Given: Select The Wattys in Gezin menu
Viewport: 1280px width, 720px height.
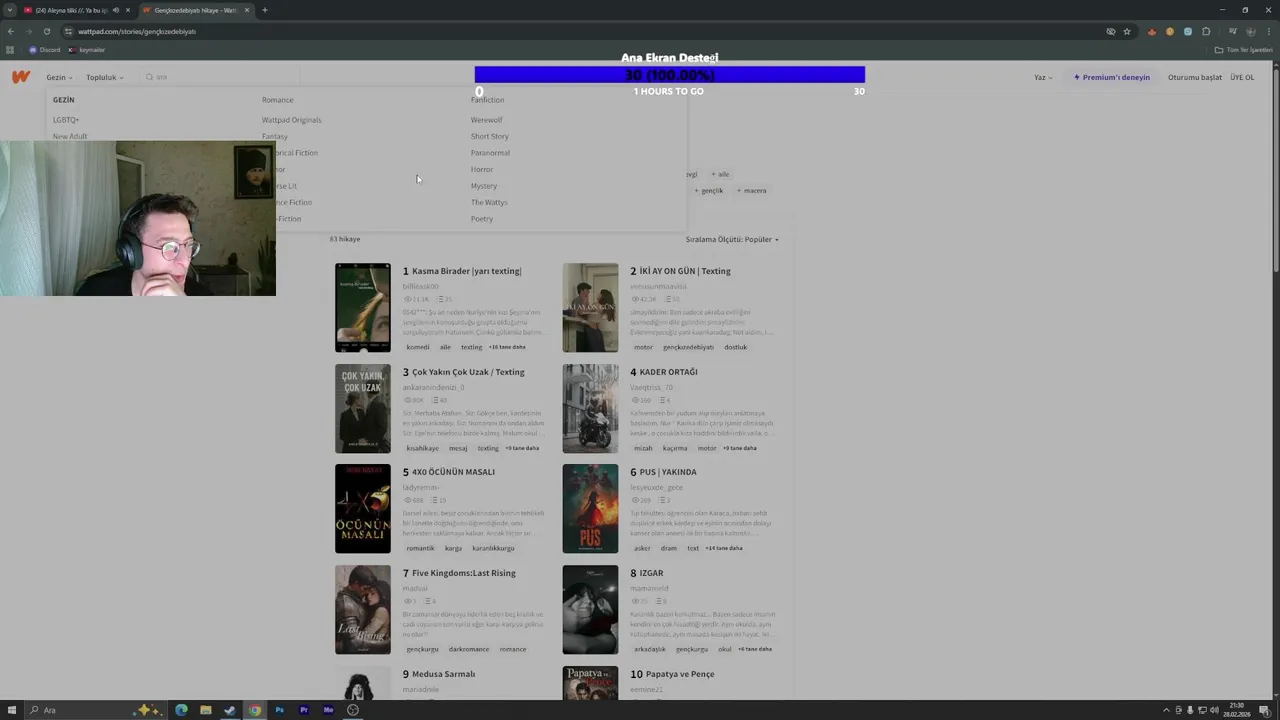Looking at the screenshot, I should pos(489,202).
